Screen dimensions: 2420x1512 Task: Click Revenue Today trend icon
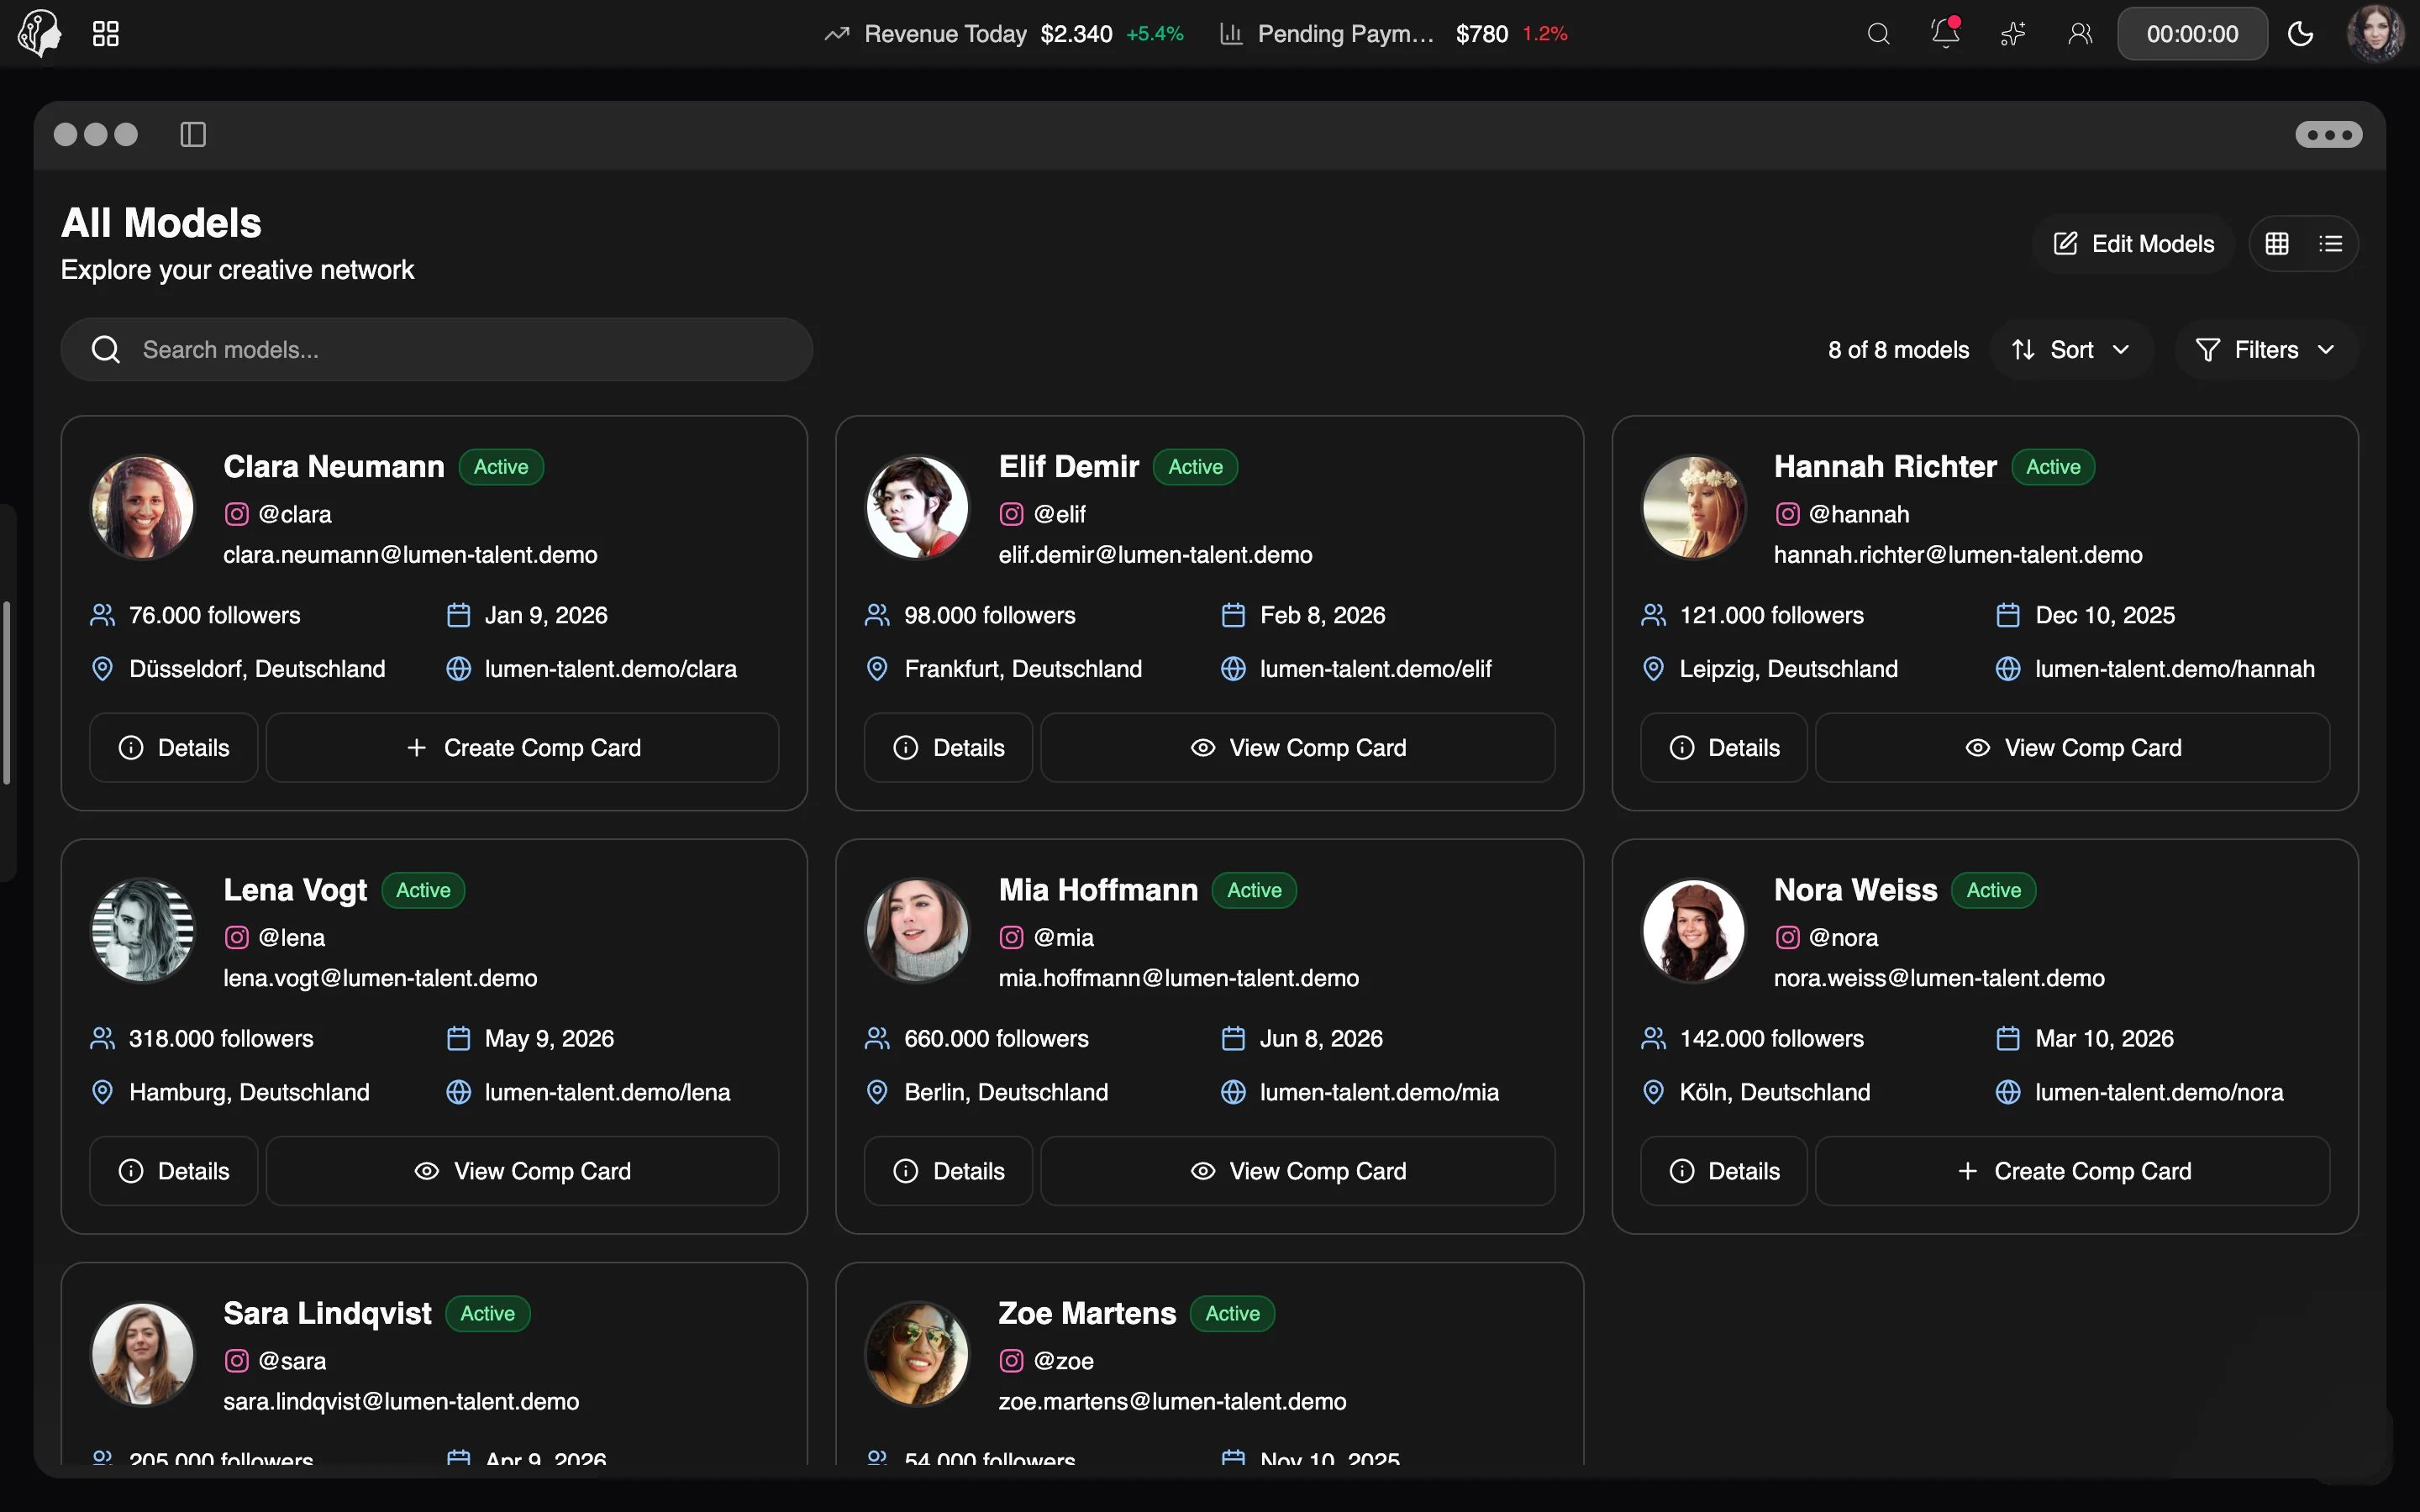(836, 34)
